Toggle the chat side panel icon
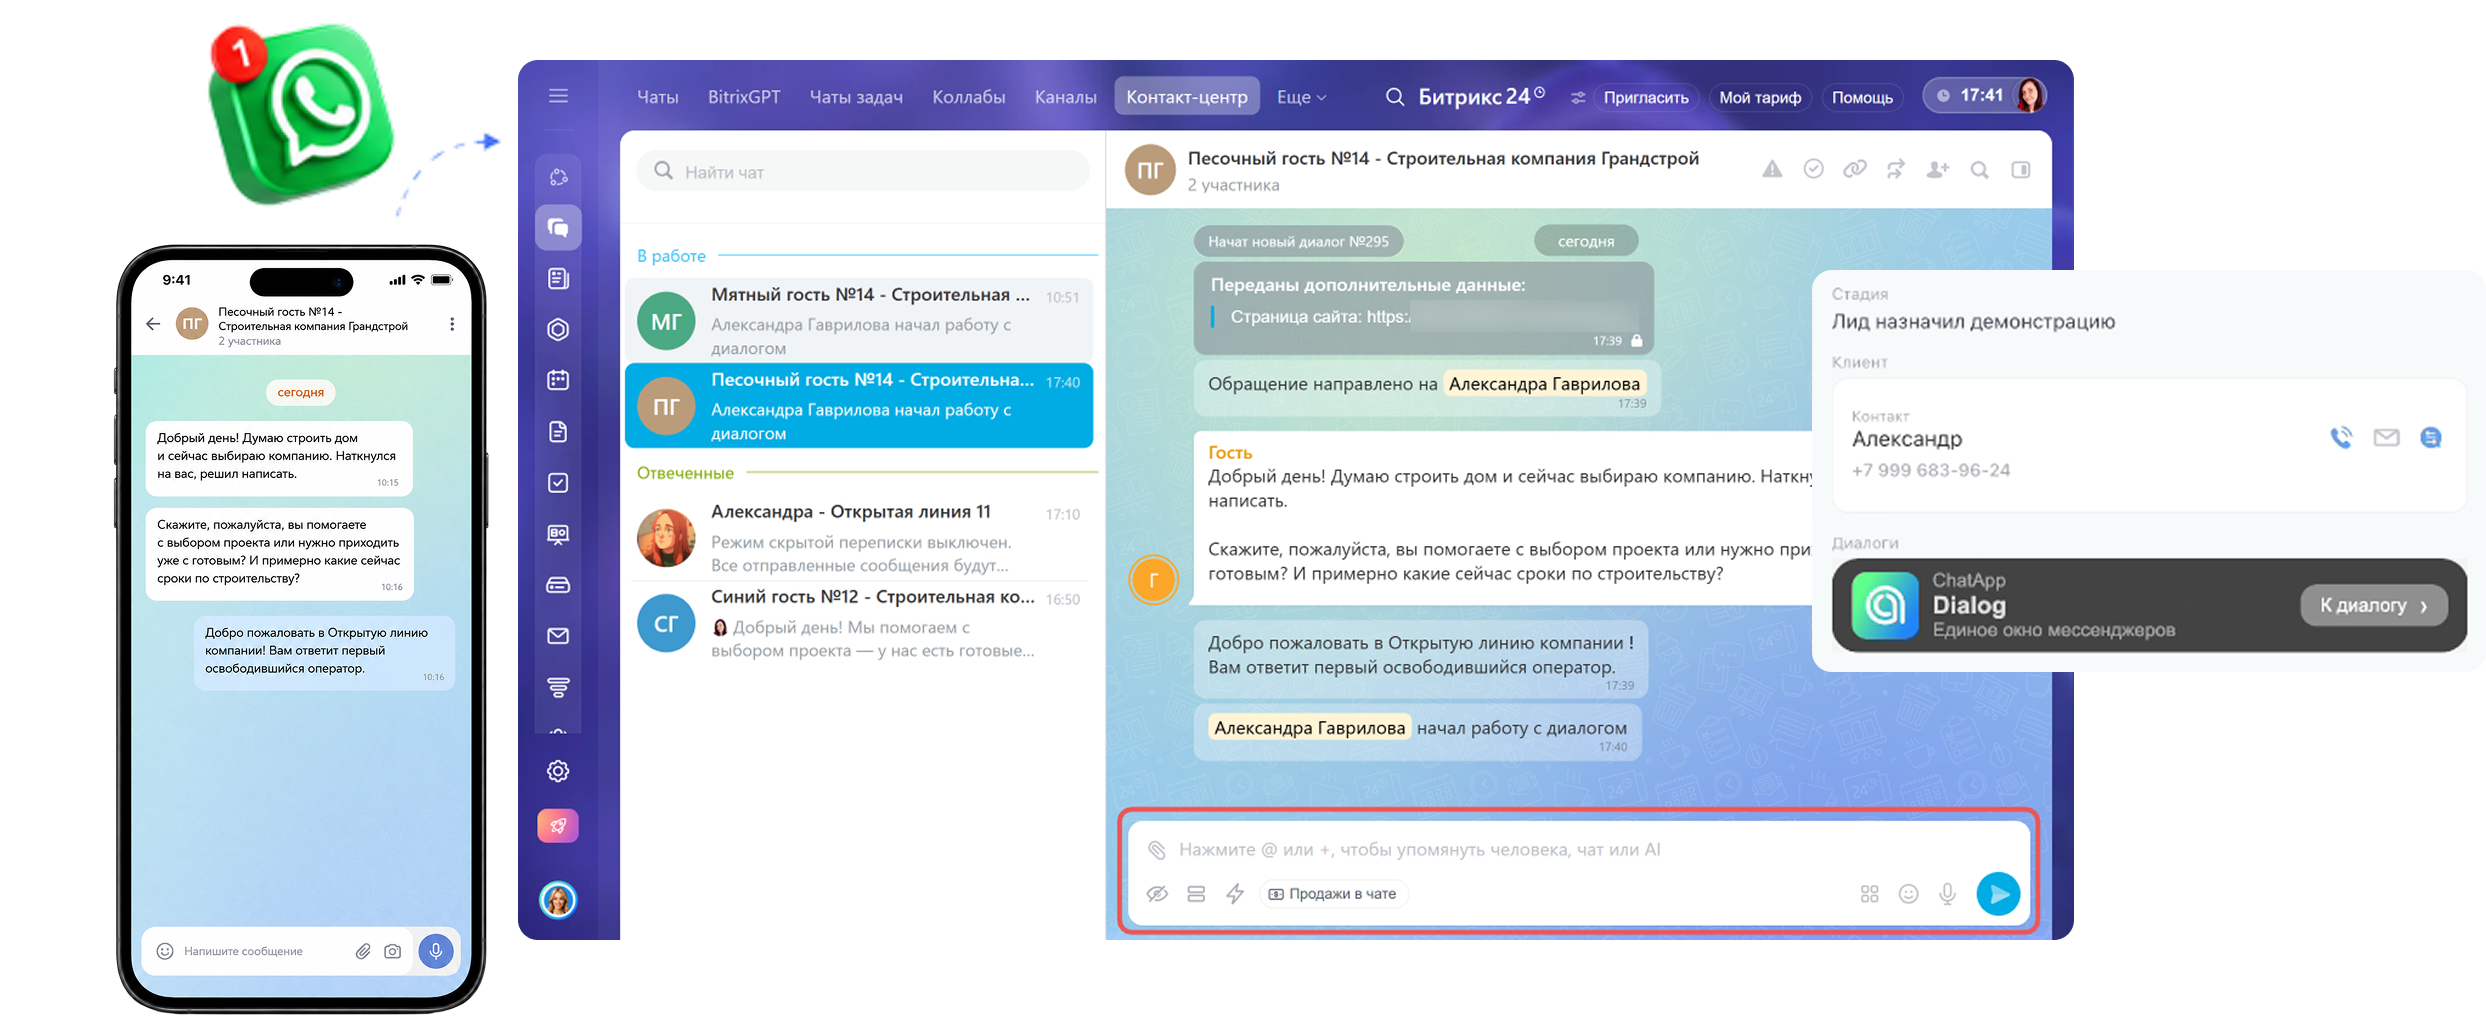Viewport: 2486px width, 1018px height. click(2021, 170)
